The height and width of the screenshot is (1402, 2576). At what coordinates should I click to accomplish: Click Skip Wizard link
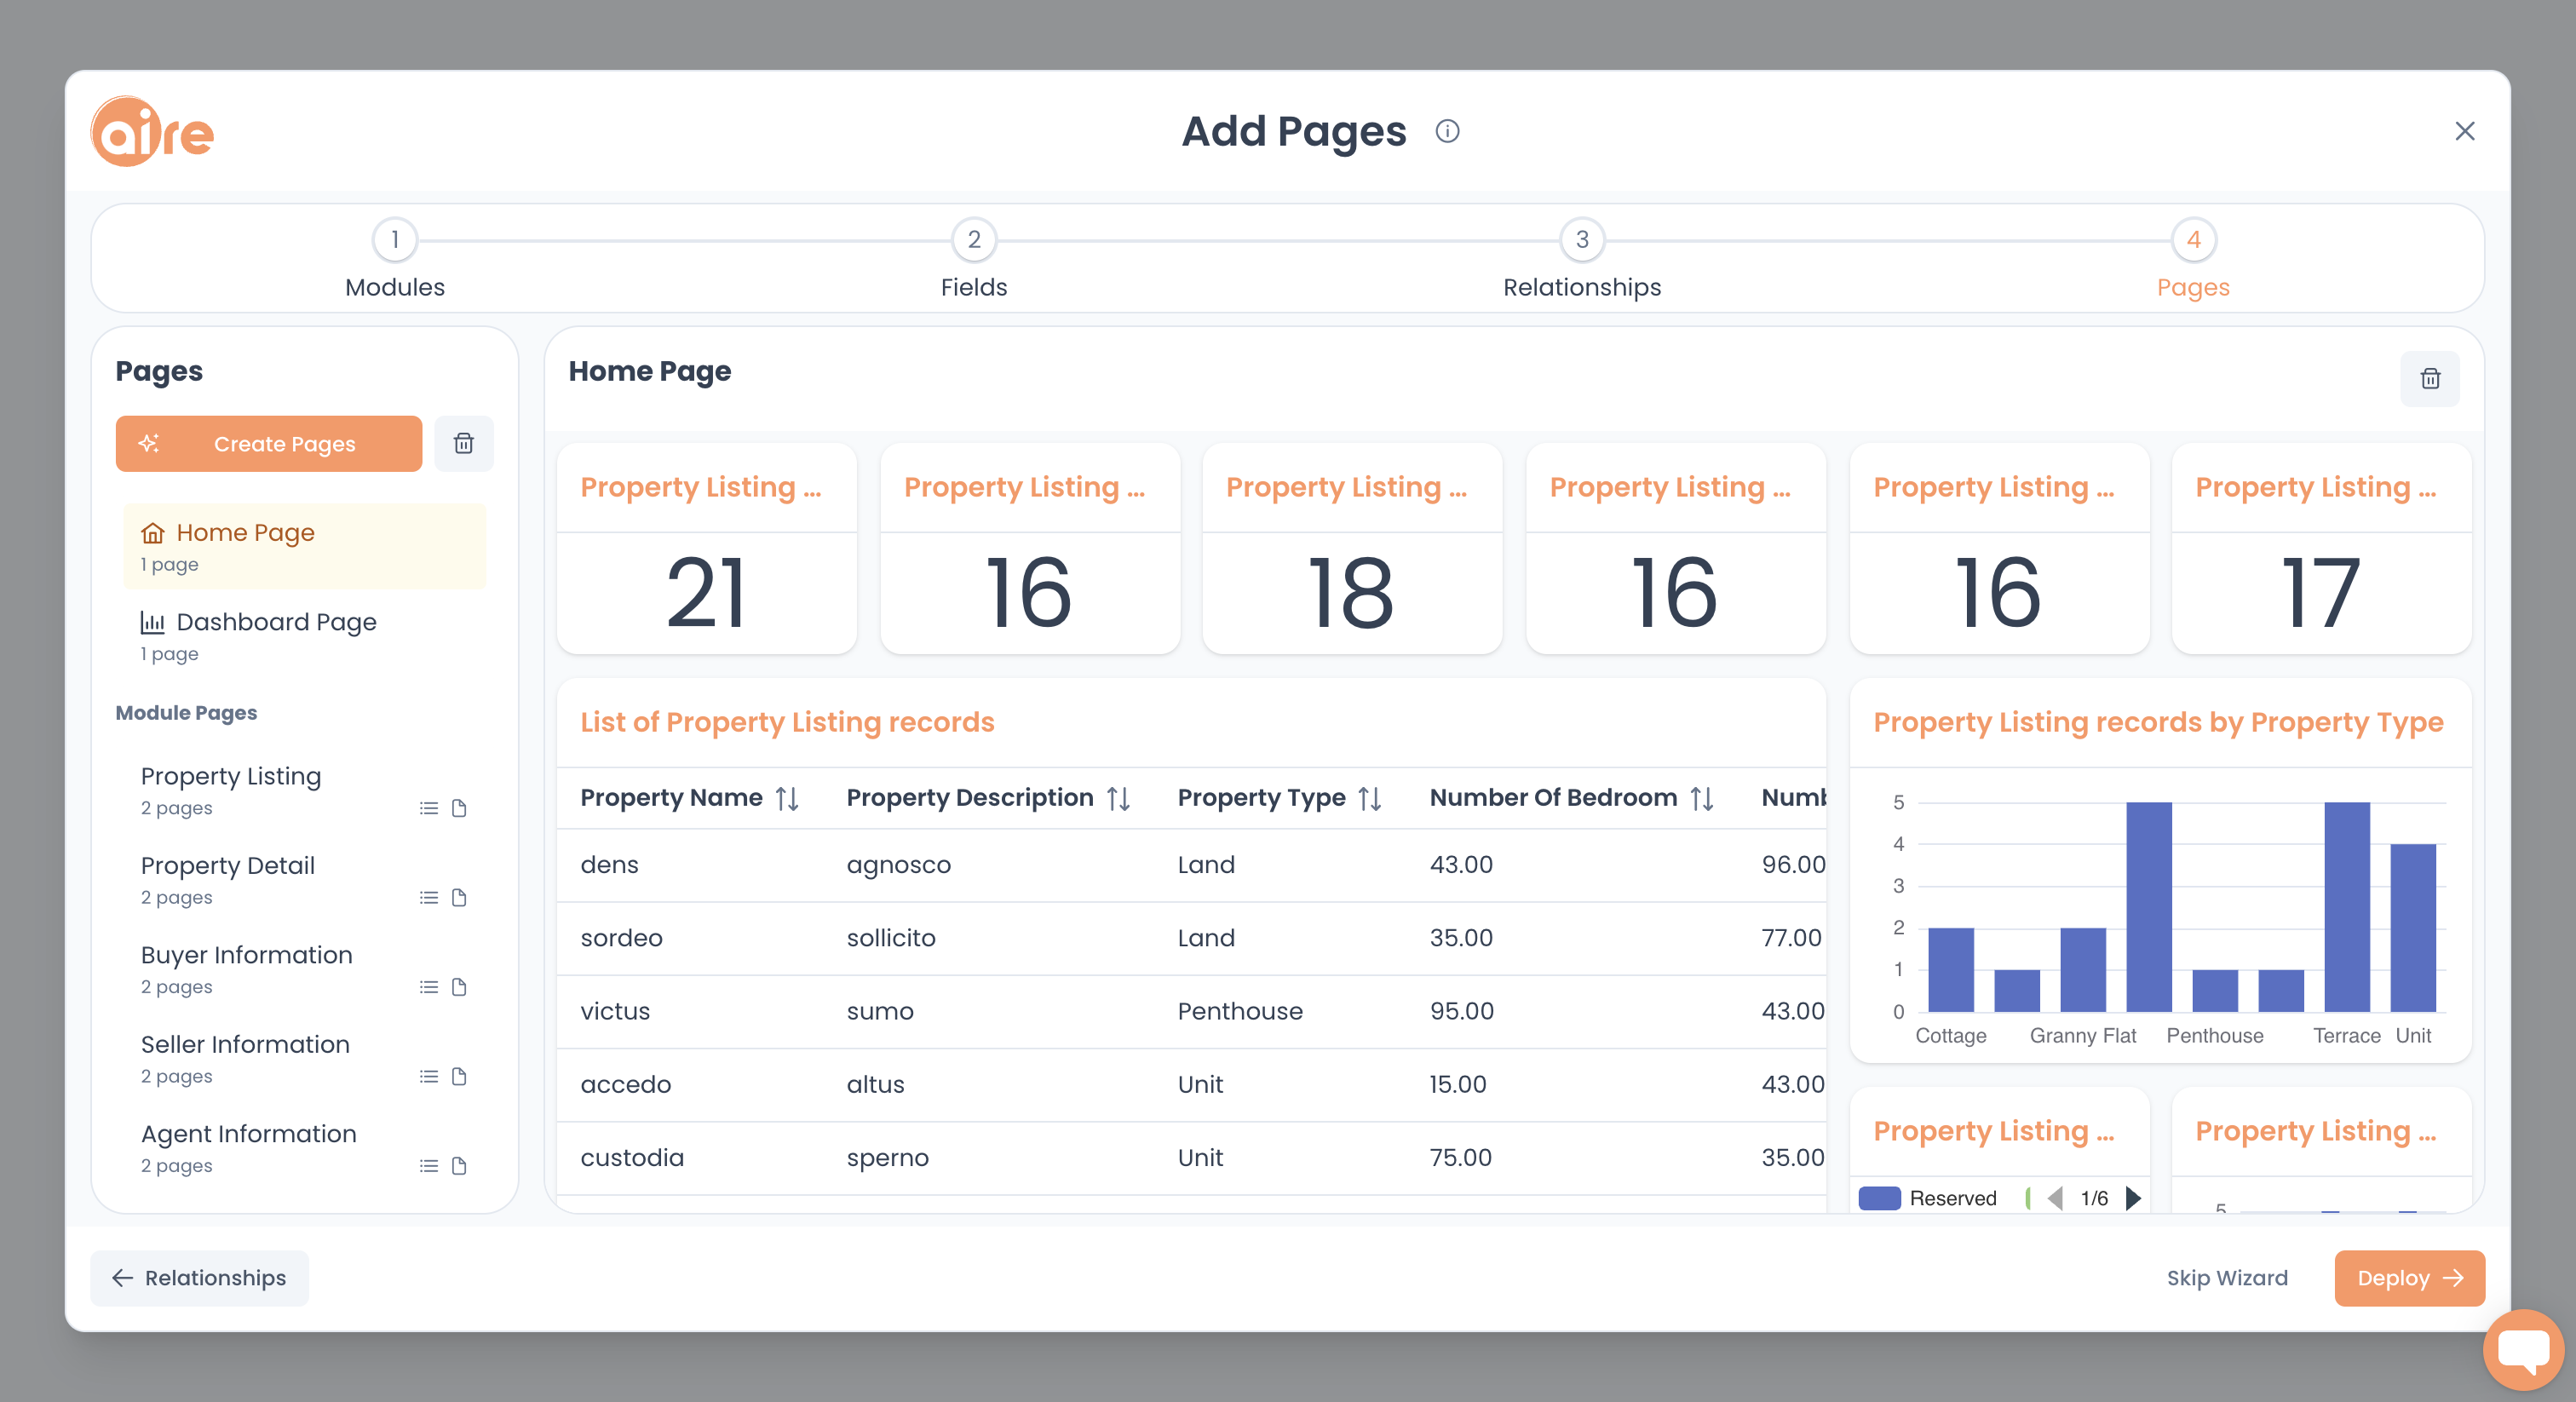point(2228,1278)
